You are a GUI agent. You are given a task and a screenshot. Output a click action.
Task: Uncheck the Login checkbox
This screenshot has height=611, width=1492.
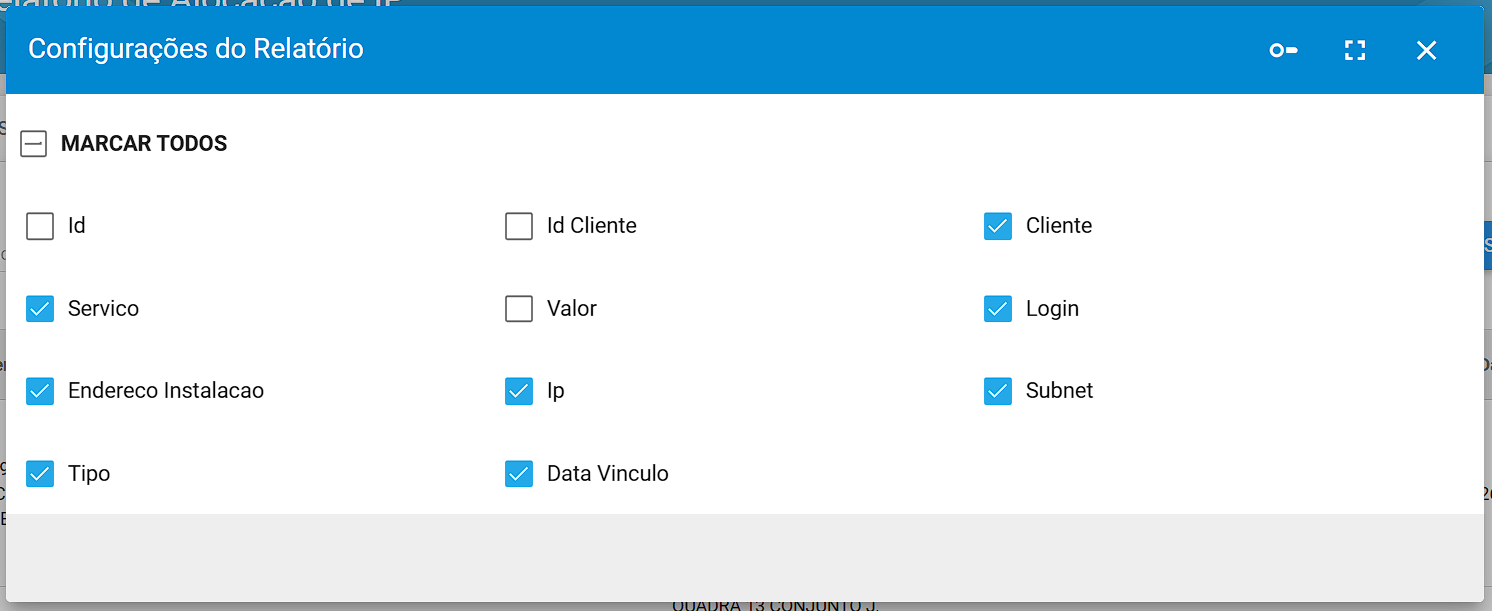point(998,309)
